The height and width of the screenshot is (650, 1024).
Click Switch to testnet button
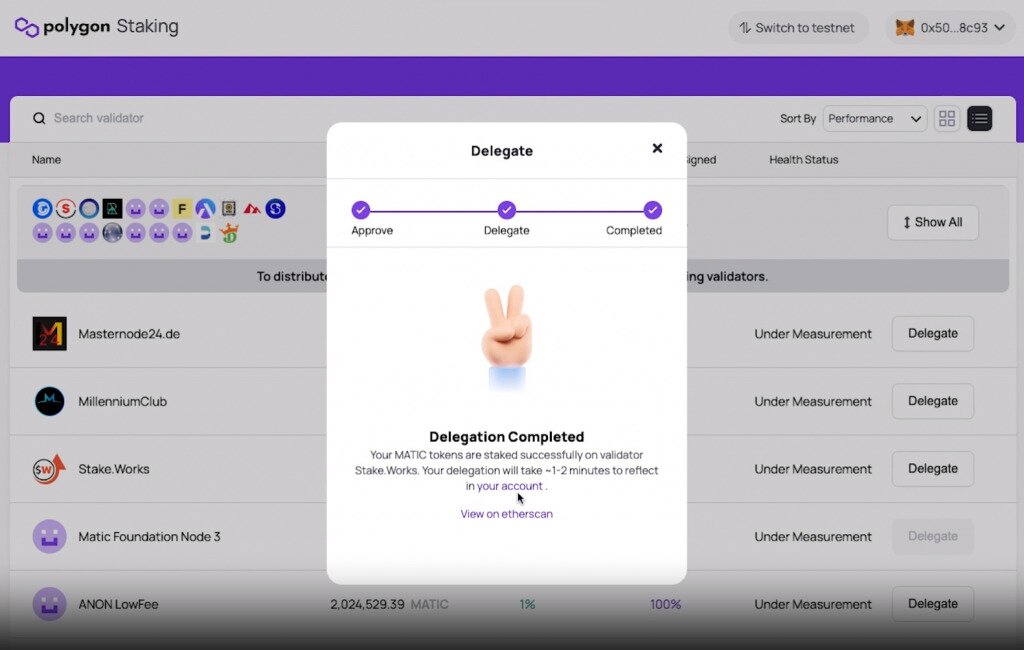tap(797, 28)
